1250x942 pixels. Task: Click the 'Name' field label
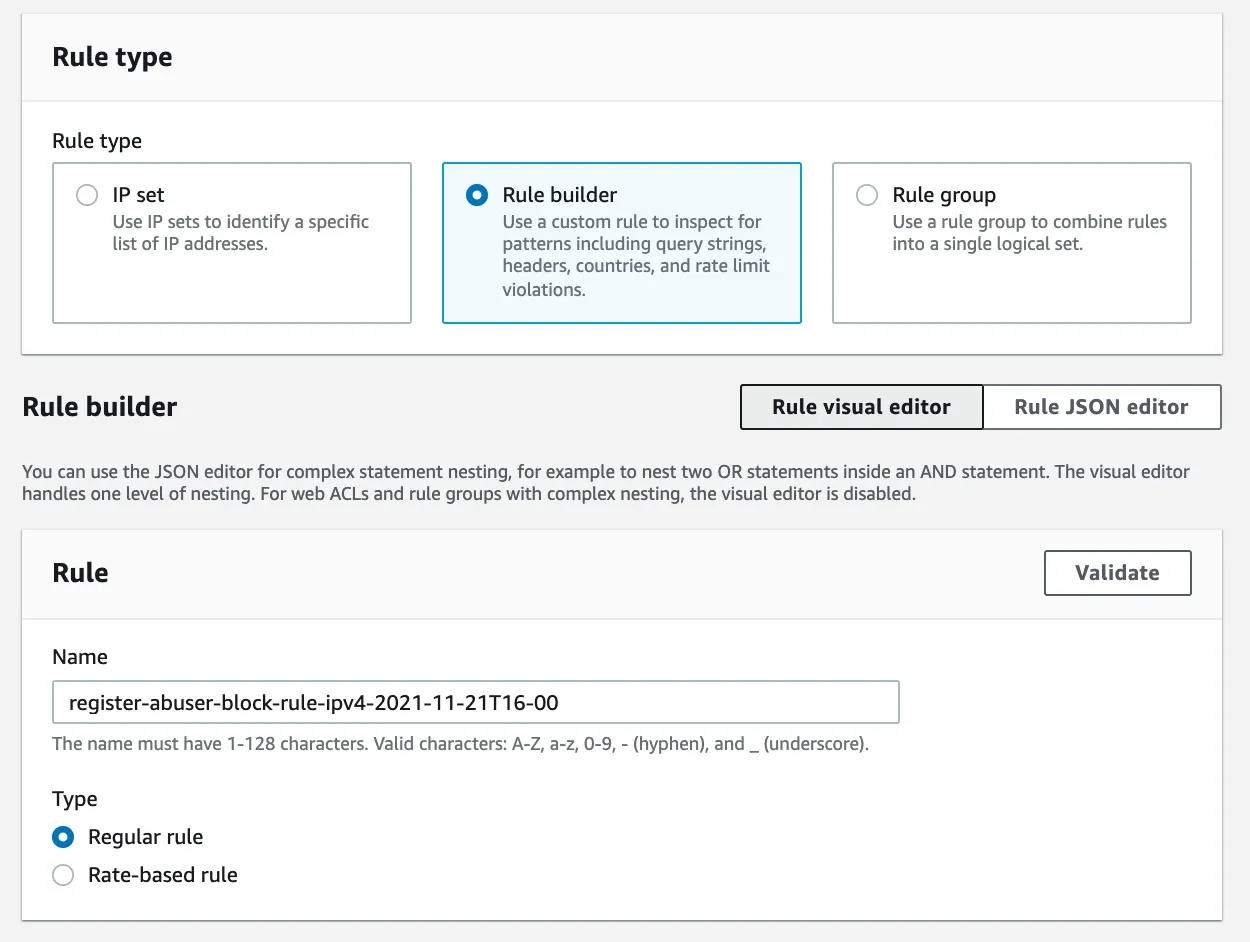(x=80, y=657)
